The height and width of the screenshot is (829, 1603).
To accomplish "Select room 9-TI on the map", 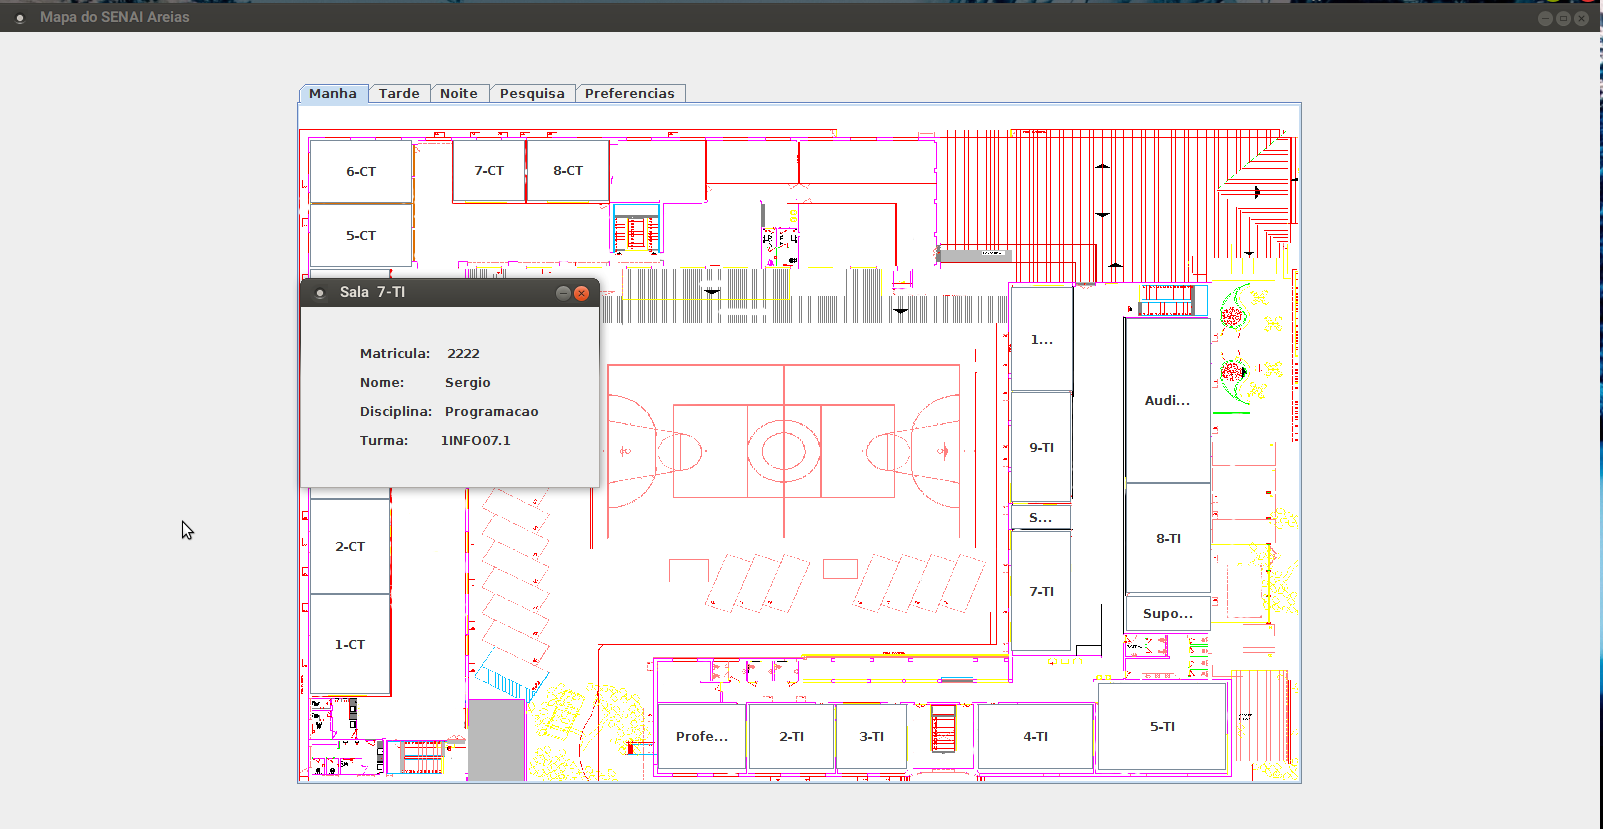I will (1041, 448).
